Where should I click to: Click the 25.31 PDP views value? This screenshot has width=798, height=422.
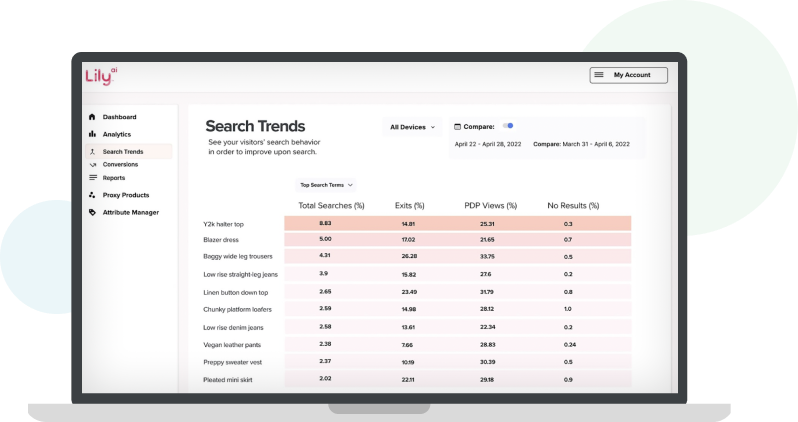click(487, 224)
